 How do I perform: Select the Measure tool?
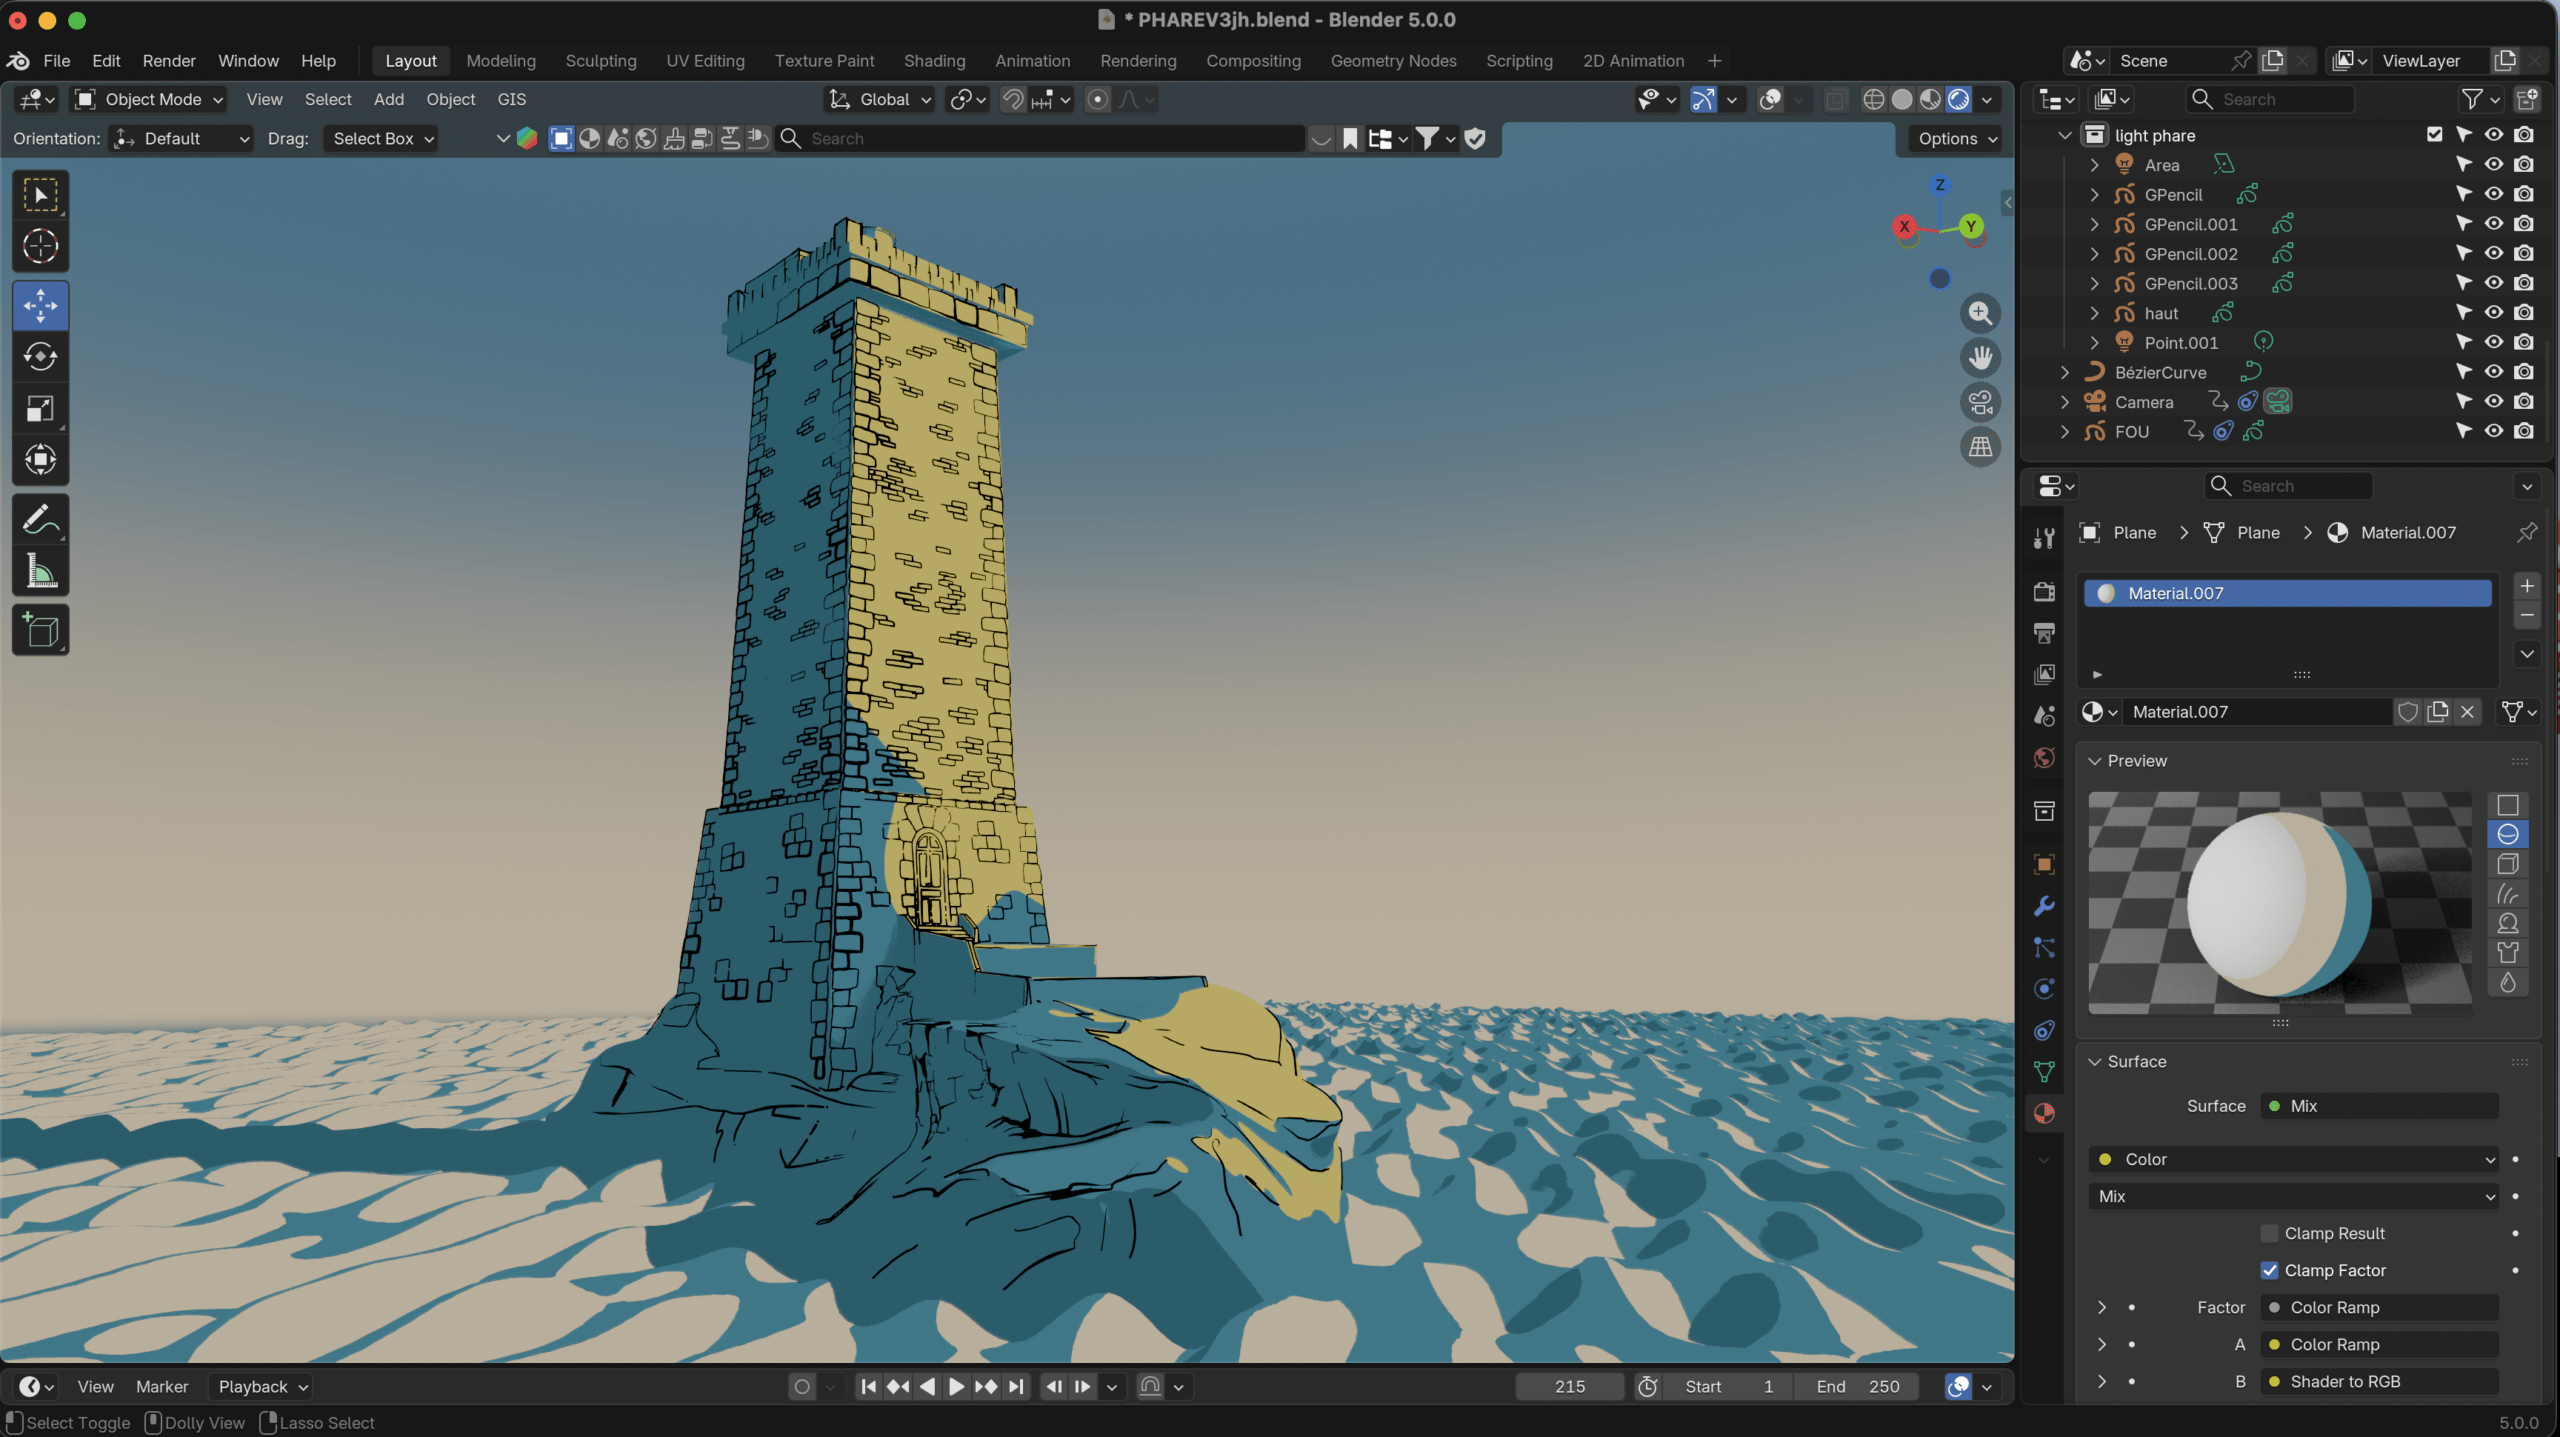coord(40,572)
